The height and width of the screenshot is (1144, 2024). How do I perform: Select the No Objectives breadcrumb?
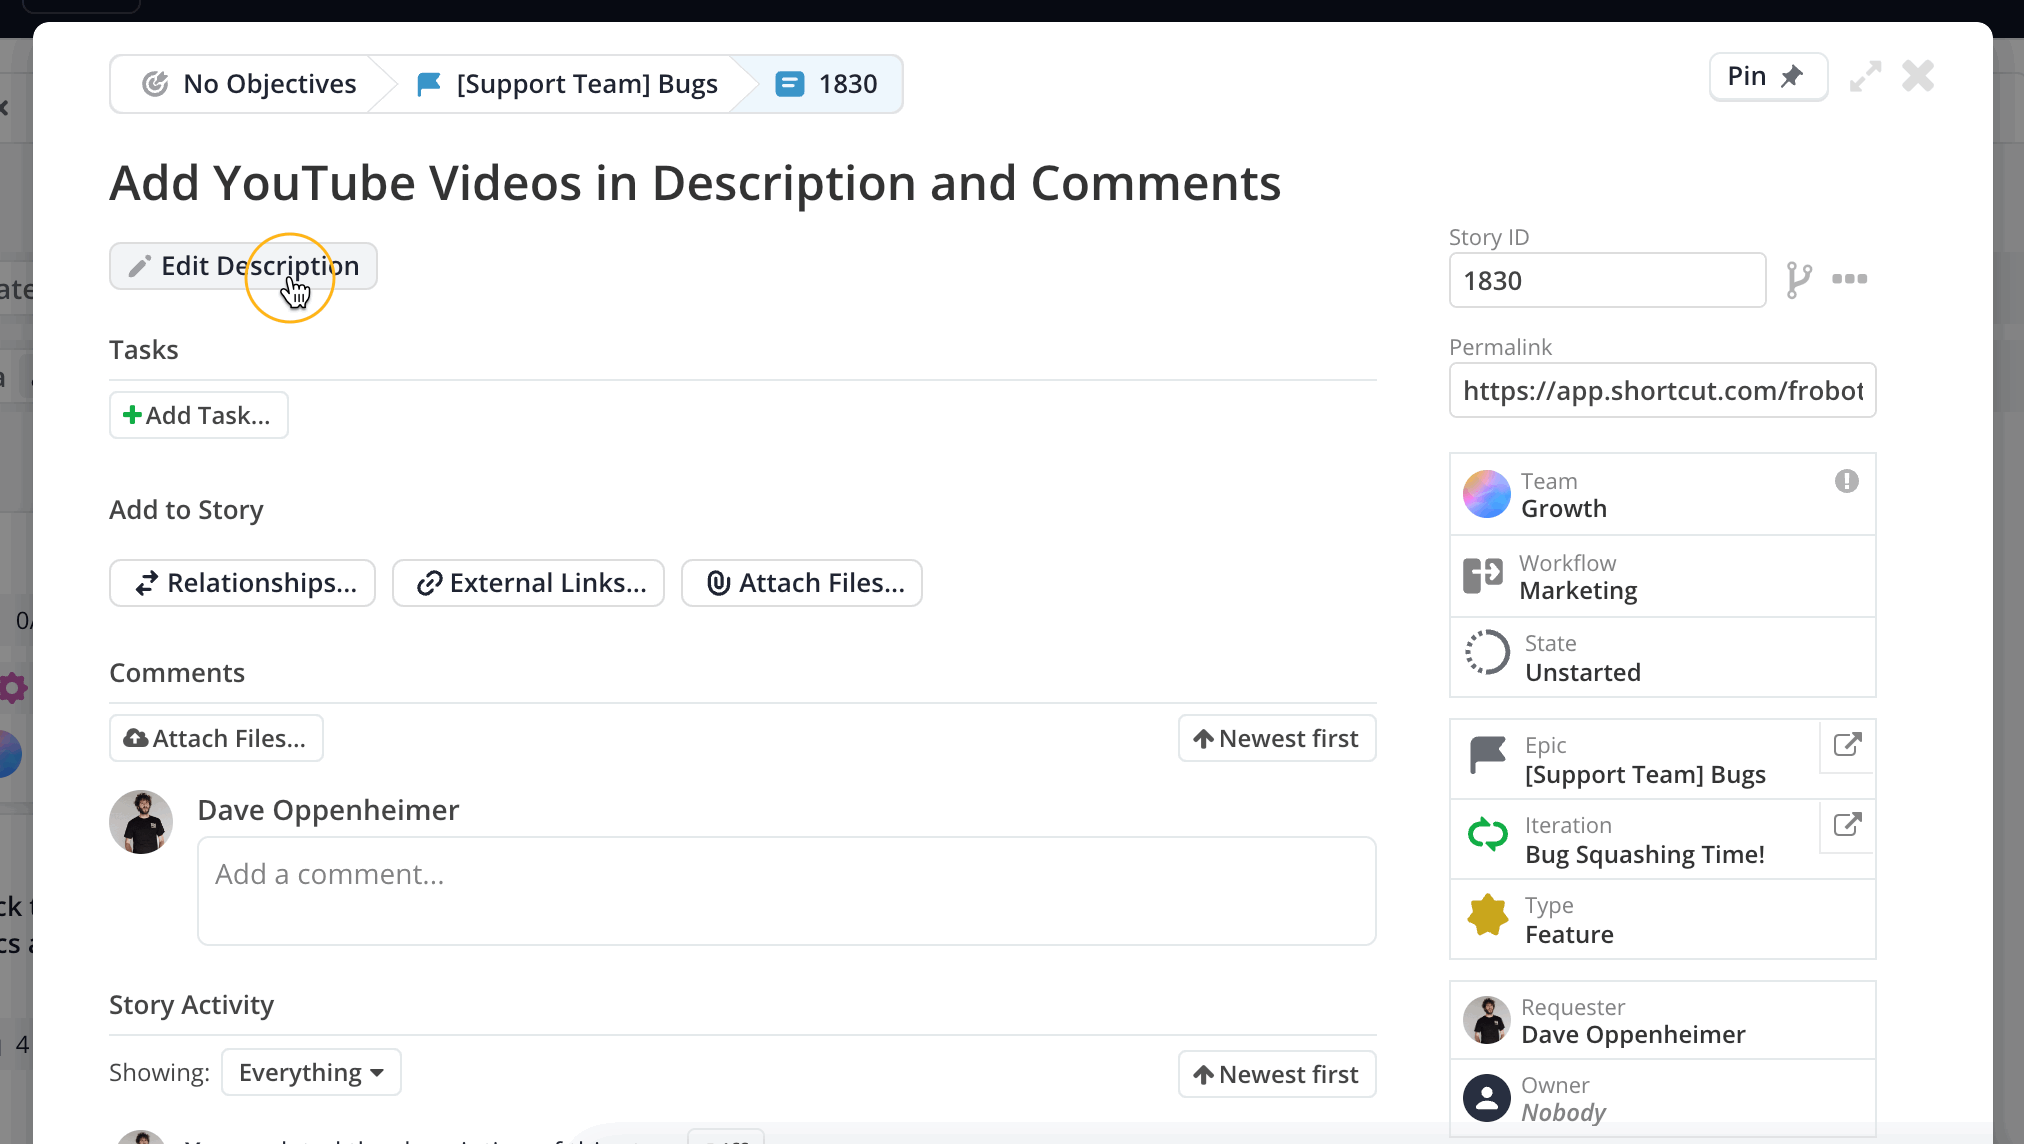268,83
